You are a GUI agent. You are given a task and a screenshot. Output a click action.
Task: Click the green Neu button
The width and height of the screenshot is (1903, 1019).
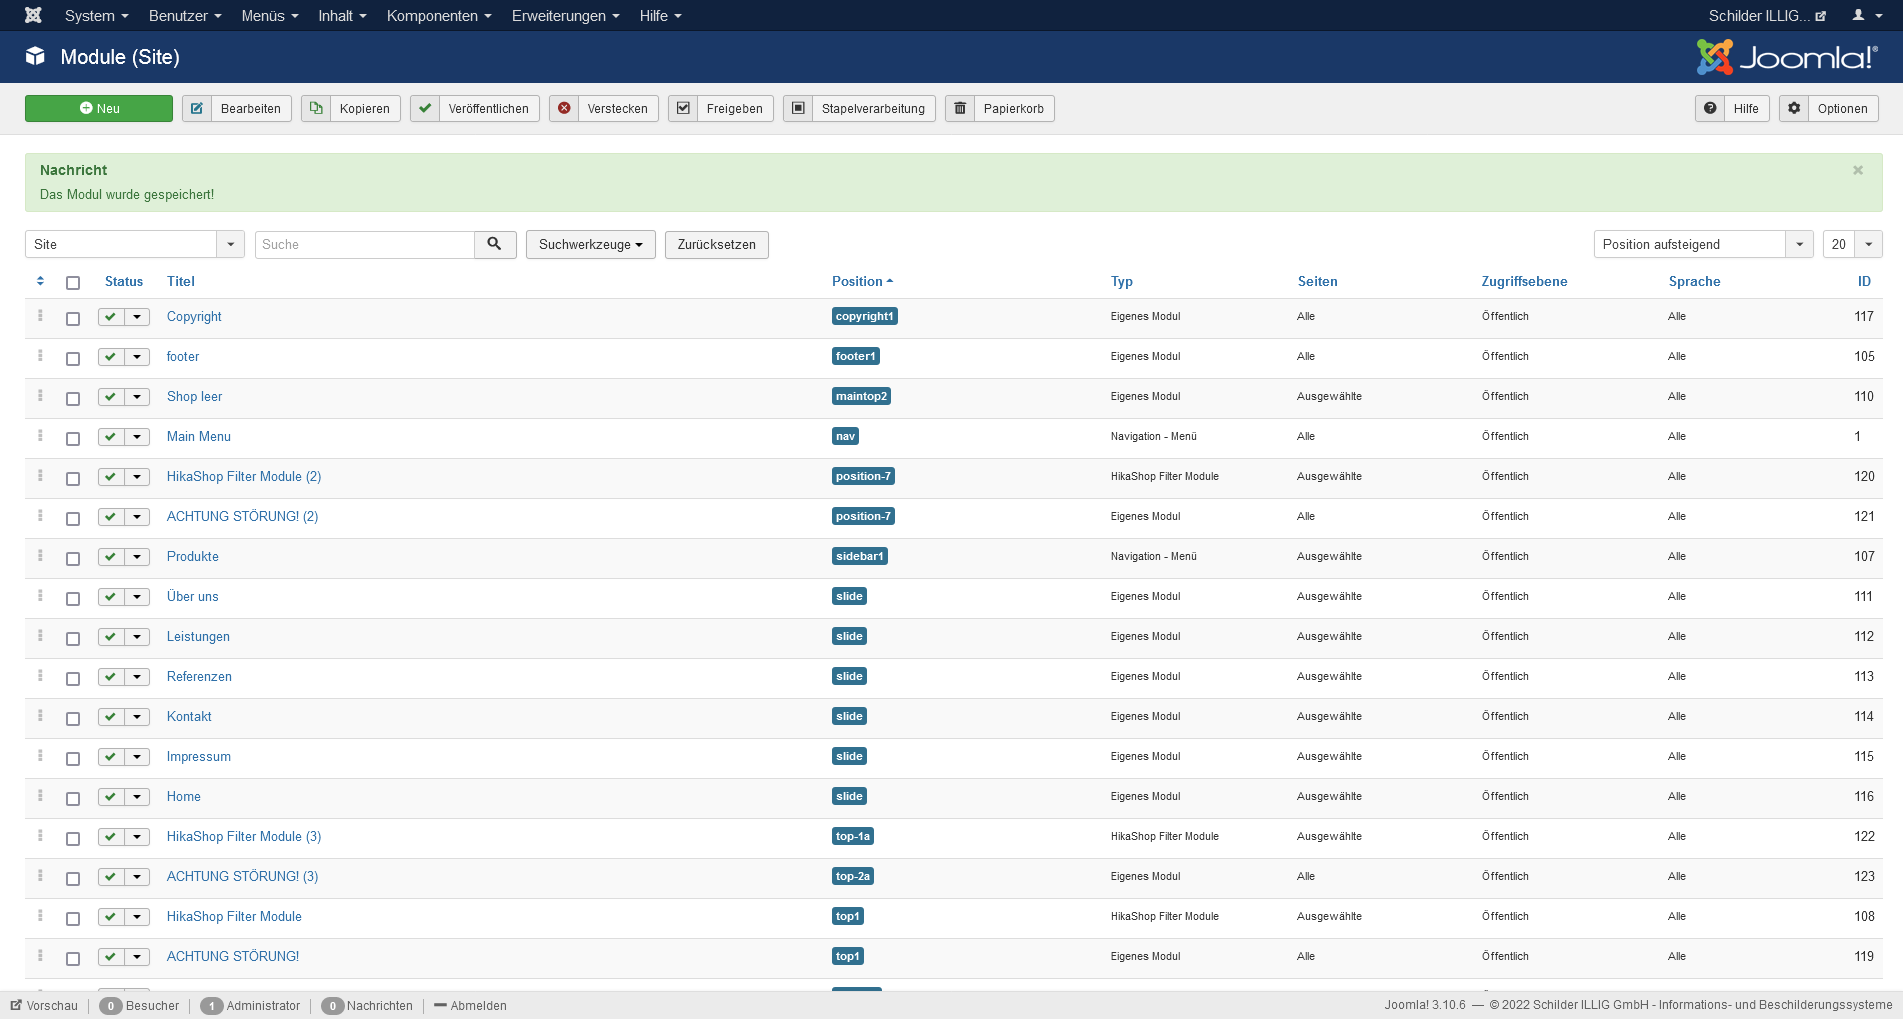click(x=99, y=108)
